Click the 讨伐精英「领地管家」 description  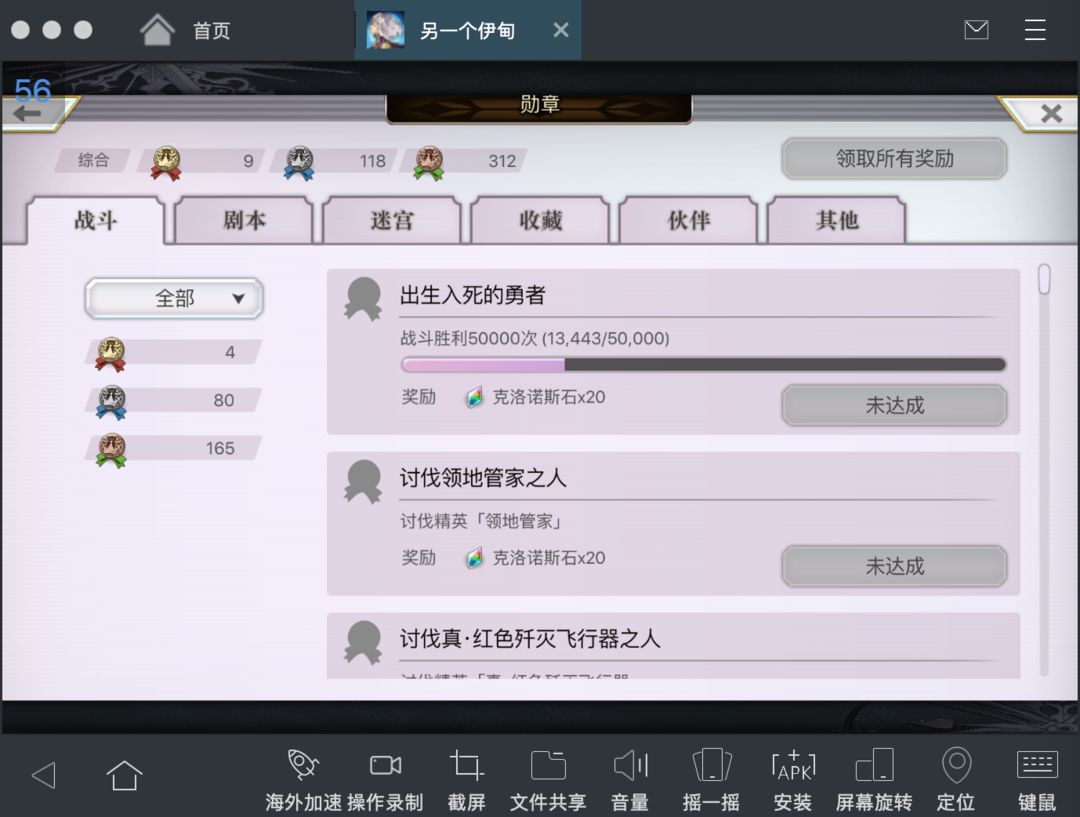(x=481, y=521)
